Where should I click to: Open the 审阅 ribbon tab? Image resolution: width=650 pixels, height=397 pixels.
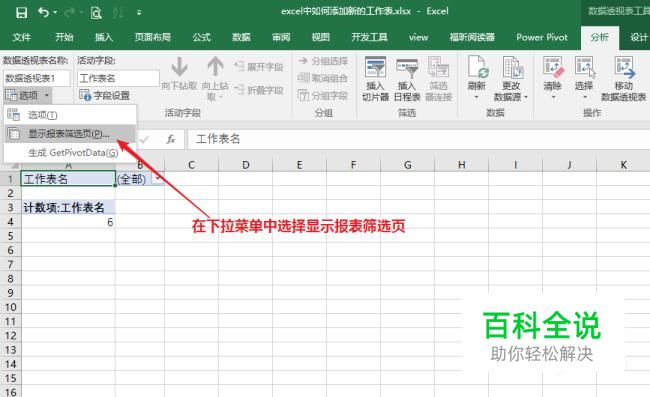point(281,37)
